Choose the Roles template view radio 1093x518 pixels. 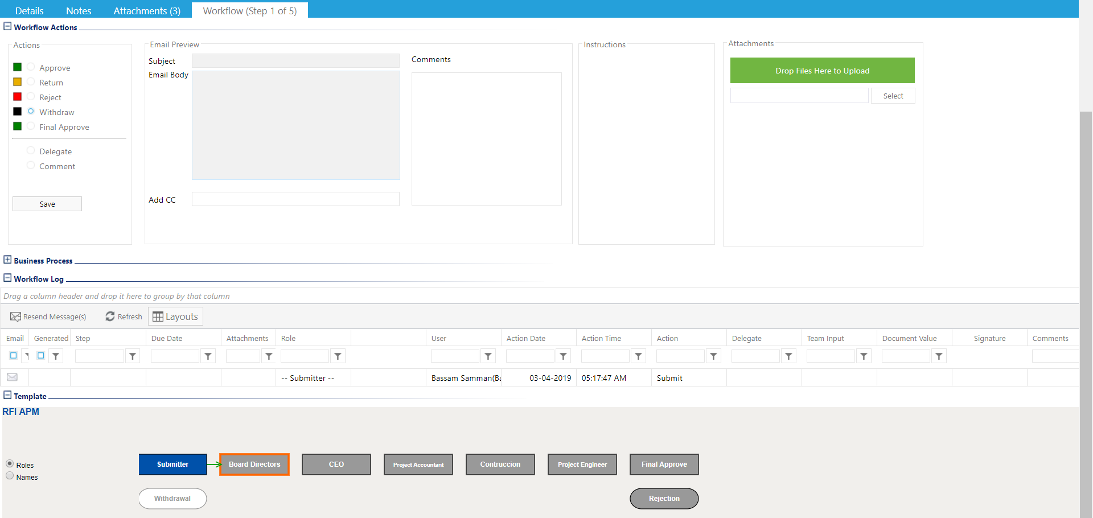(10, 464)
